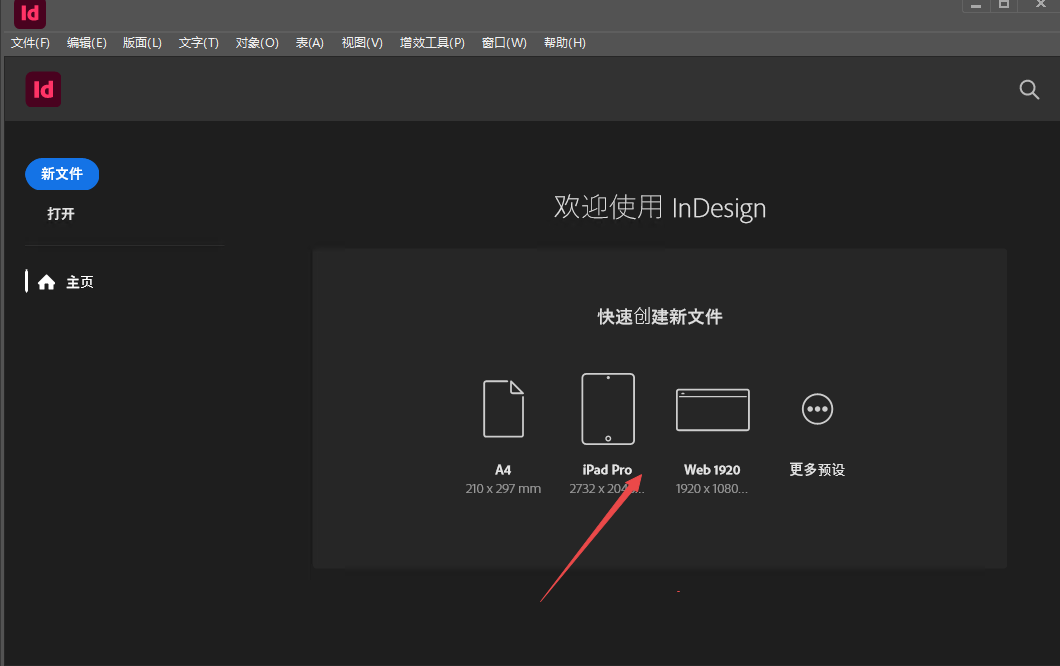Open more presets via the ellipsis icon
The height and width of the screenshot is (666, 1060).
point(817,409)
